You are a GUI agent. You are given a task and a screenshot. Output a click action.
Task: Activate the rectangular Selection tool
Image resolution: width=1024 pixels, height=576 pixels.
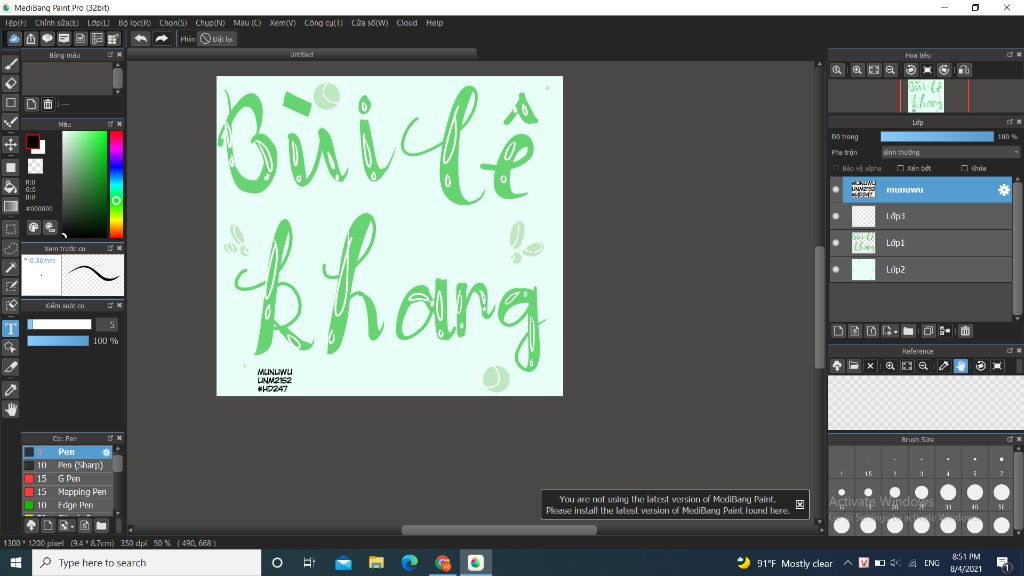(x=10, y=229)
